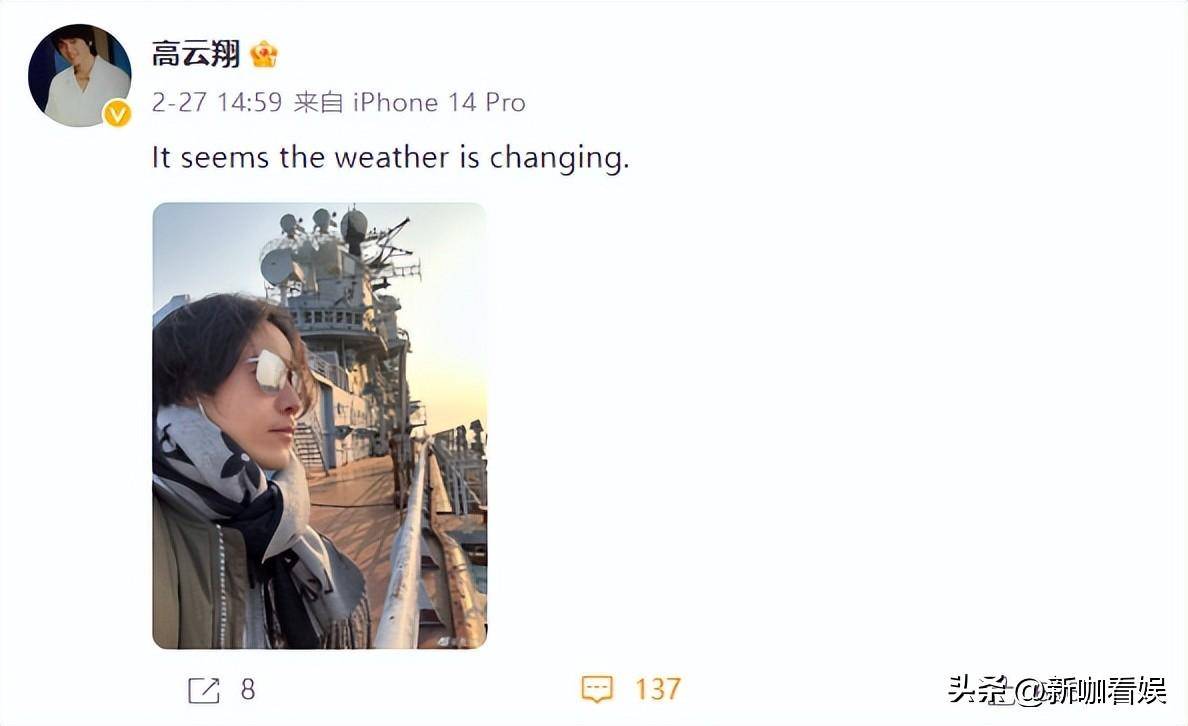
Task: Click the post text about the weather changing
Action: [x=390, y=158]
